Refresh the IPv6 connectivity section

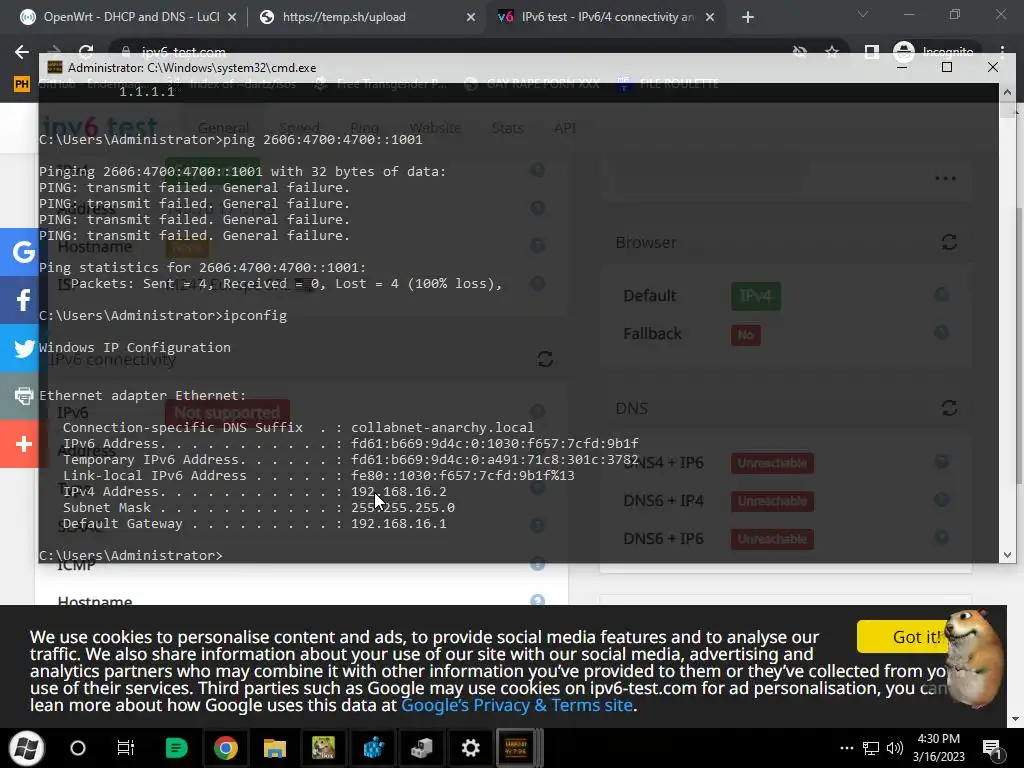pos(545,359)
